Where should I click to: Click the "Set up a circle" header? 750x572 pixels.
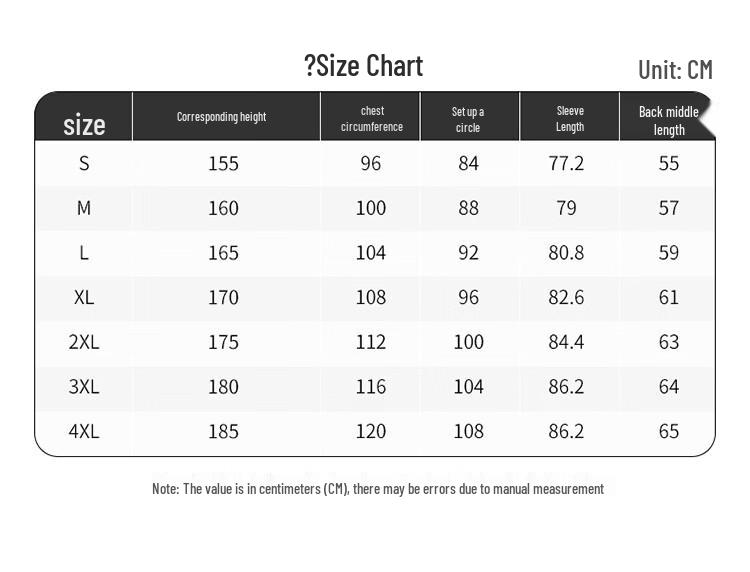point(468,120)
